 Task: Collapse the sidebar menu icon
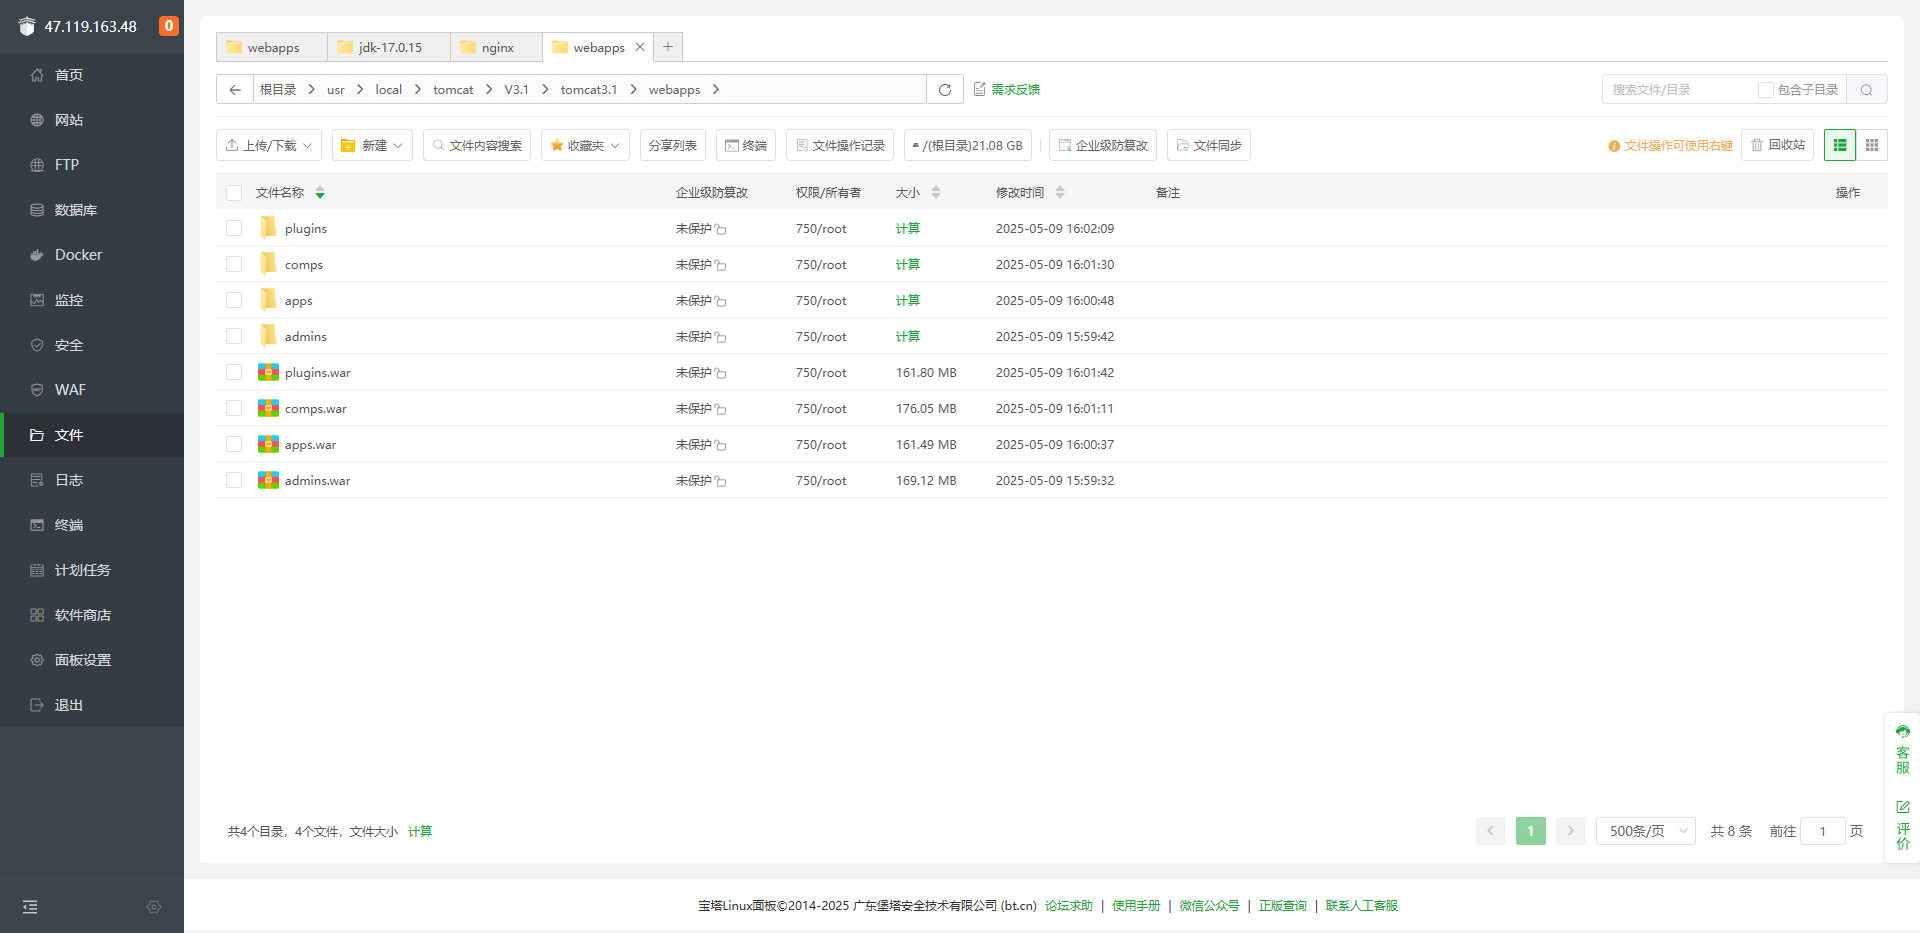pyautogui.click(x=30, y=907)
